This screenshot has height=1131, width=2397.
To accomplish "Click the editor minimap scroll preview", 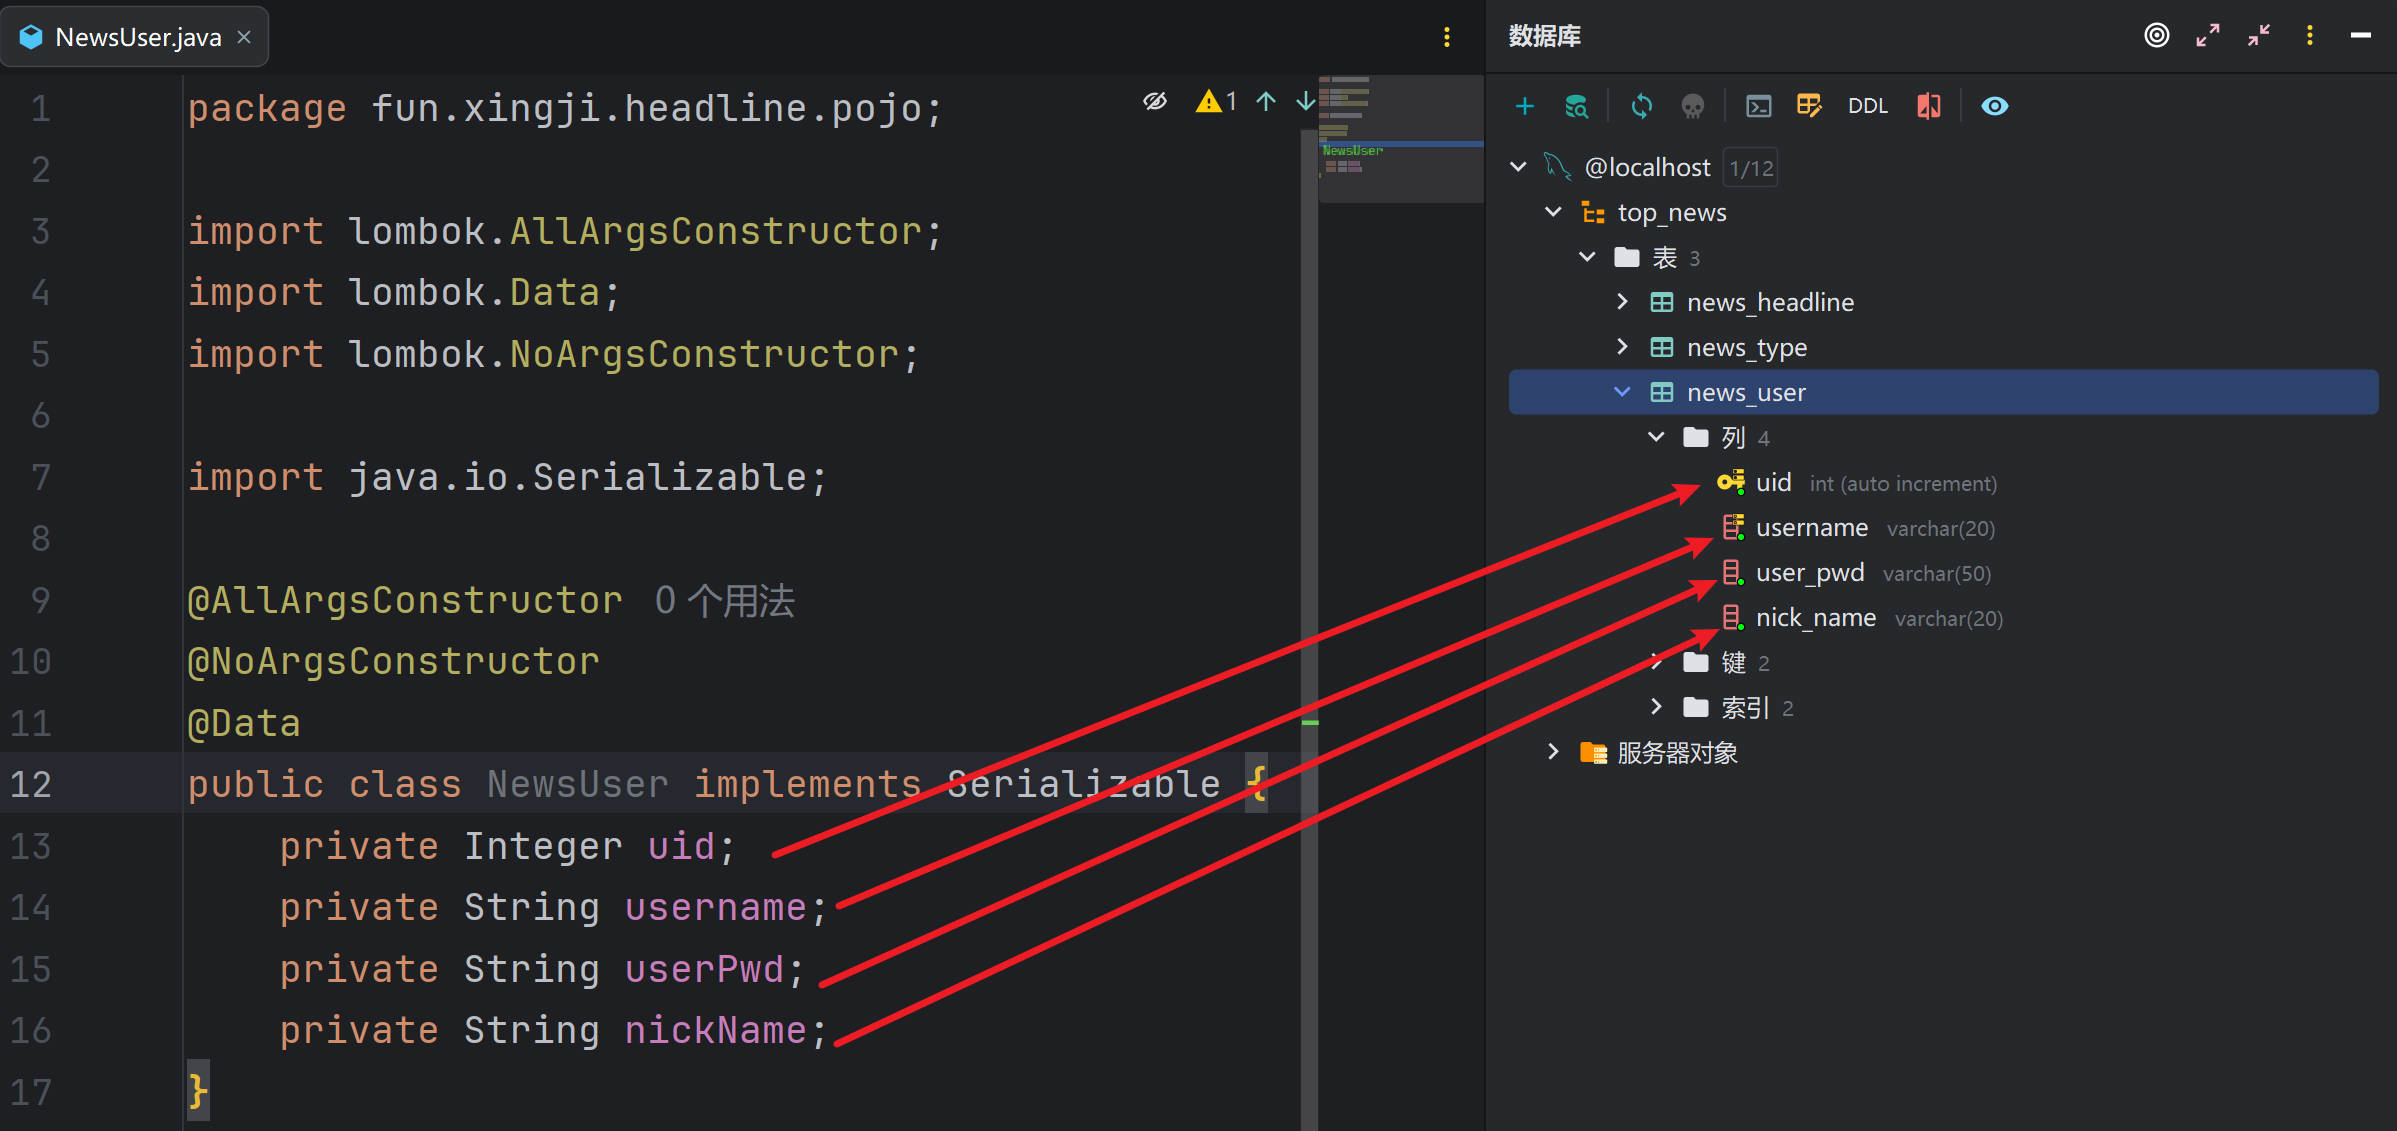I will coord(1399,140).
